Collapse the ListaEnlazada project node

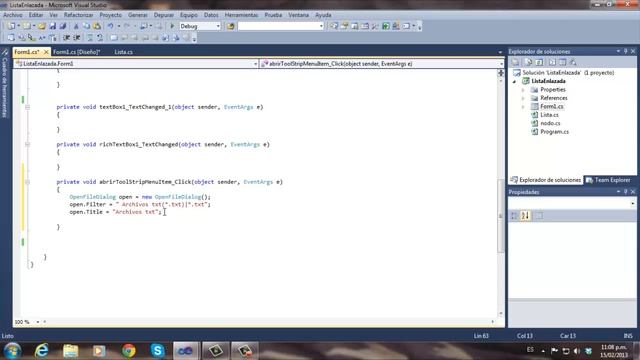click(515, 81)
